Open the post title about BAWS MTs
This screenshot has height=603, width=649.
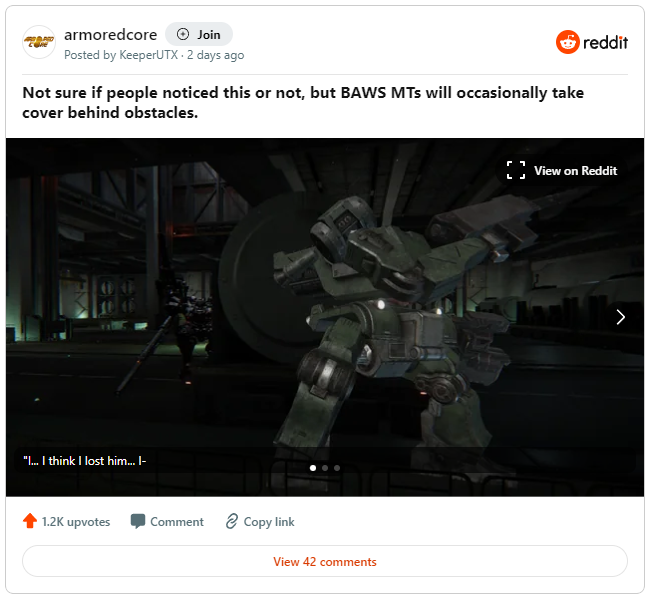coord(303,102)
